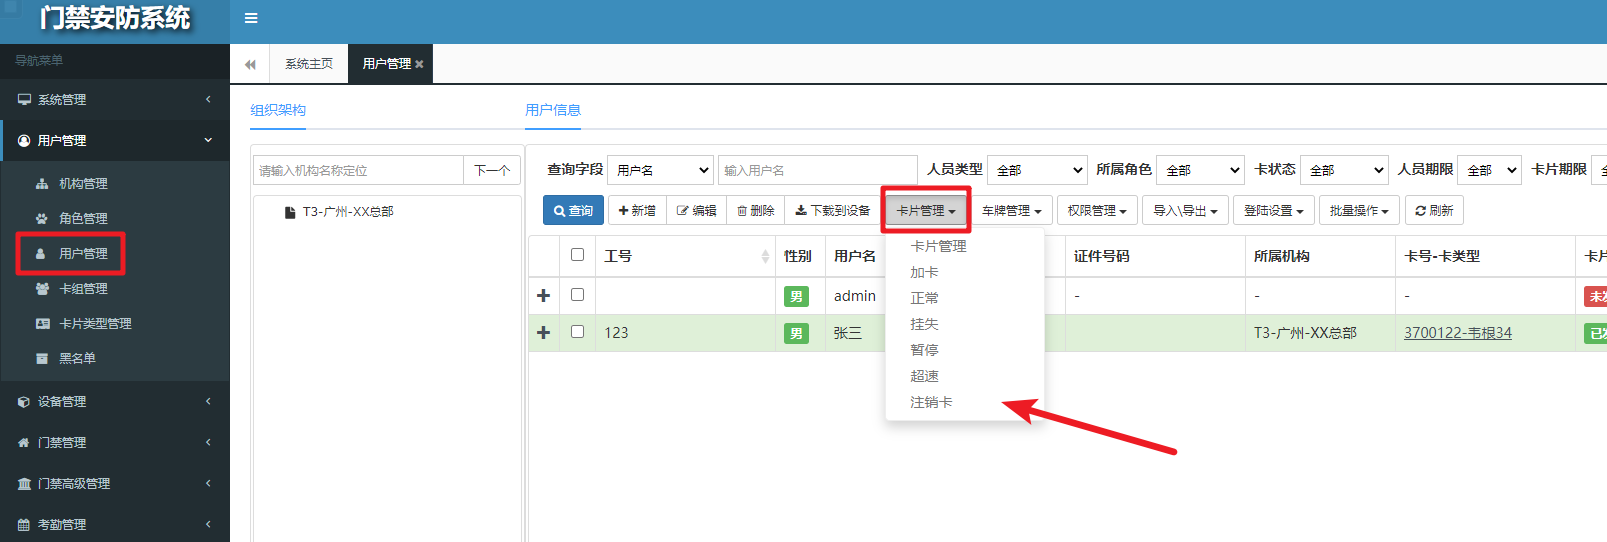Click the sort arrows in 工号 column header
Viewport: 1607px width, 542px height.
pyautogui.click(x=765, y=257)
